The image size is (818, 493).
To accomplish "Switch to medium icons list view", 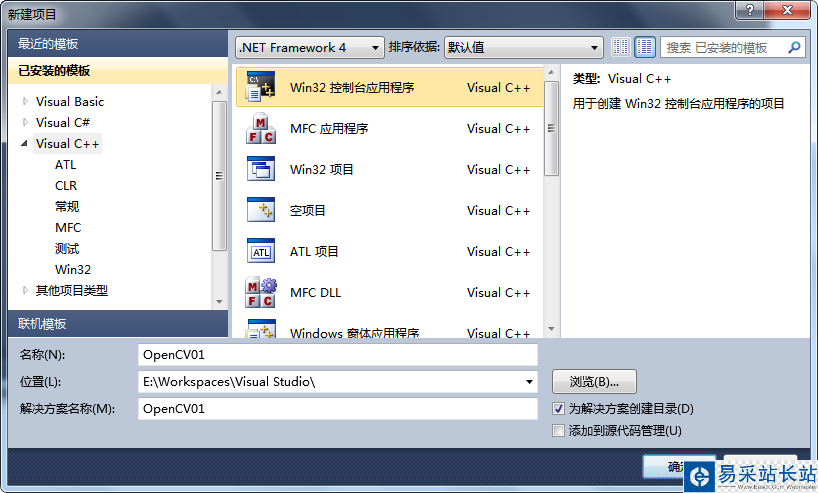I will pos(645,47).
